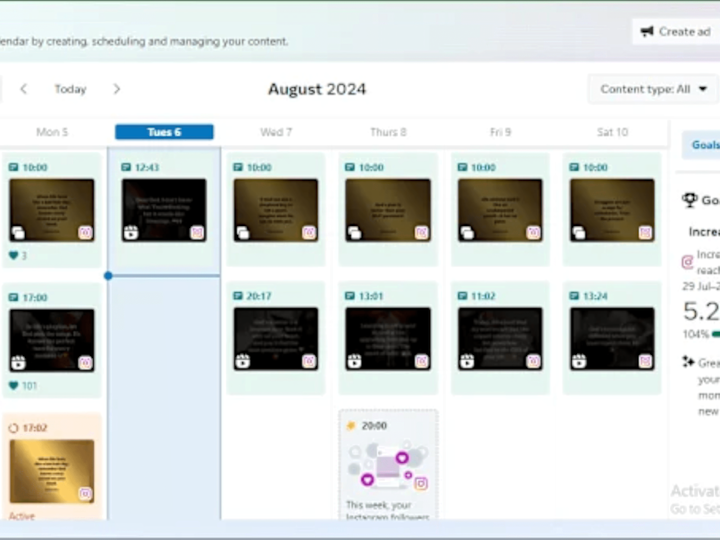The height and width of the screenshot is (540, 720).
Task: Open Wednesday 20:17 reel thumbnail
Action: click(276, 339)
